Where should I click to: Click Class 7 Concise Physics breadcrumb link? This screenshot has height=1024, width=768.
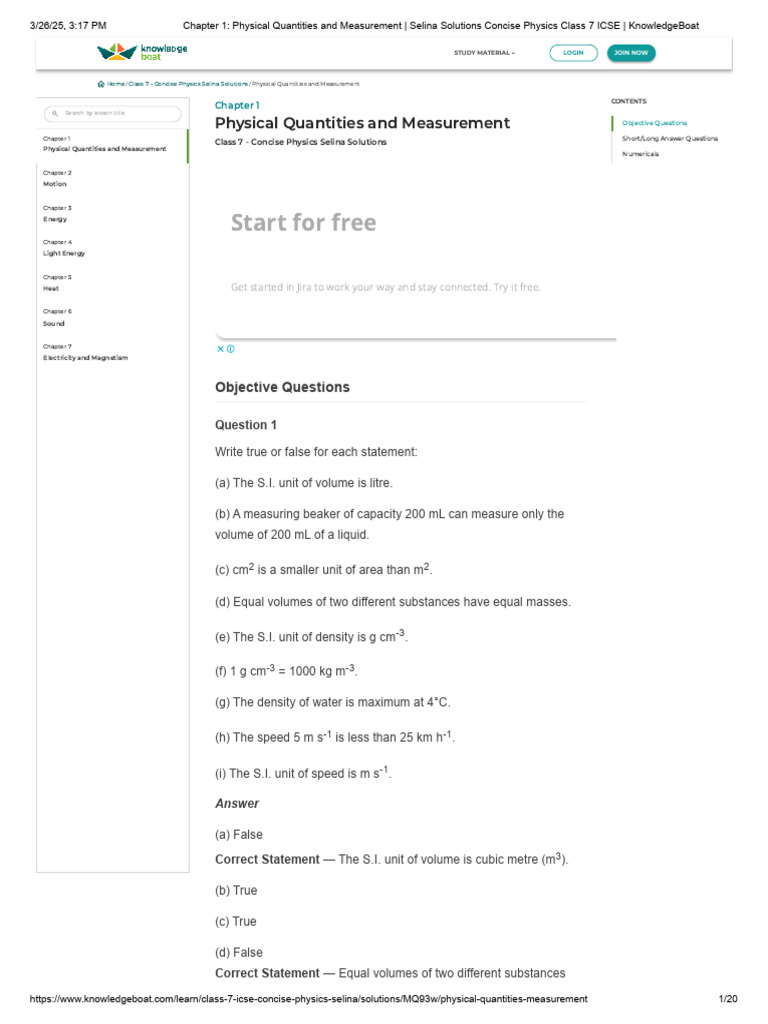pyautogui.click(x=188, y=84)
